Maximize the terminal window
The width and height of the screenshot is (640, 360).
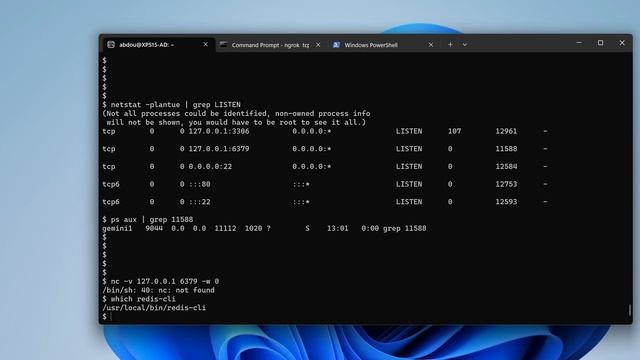tap(600, 43)
